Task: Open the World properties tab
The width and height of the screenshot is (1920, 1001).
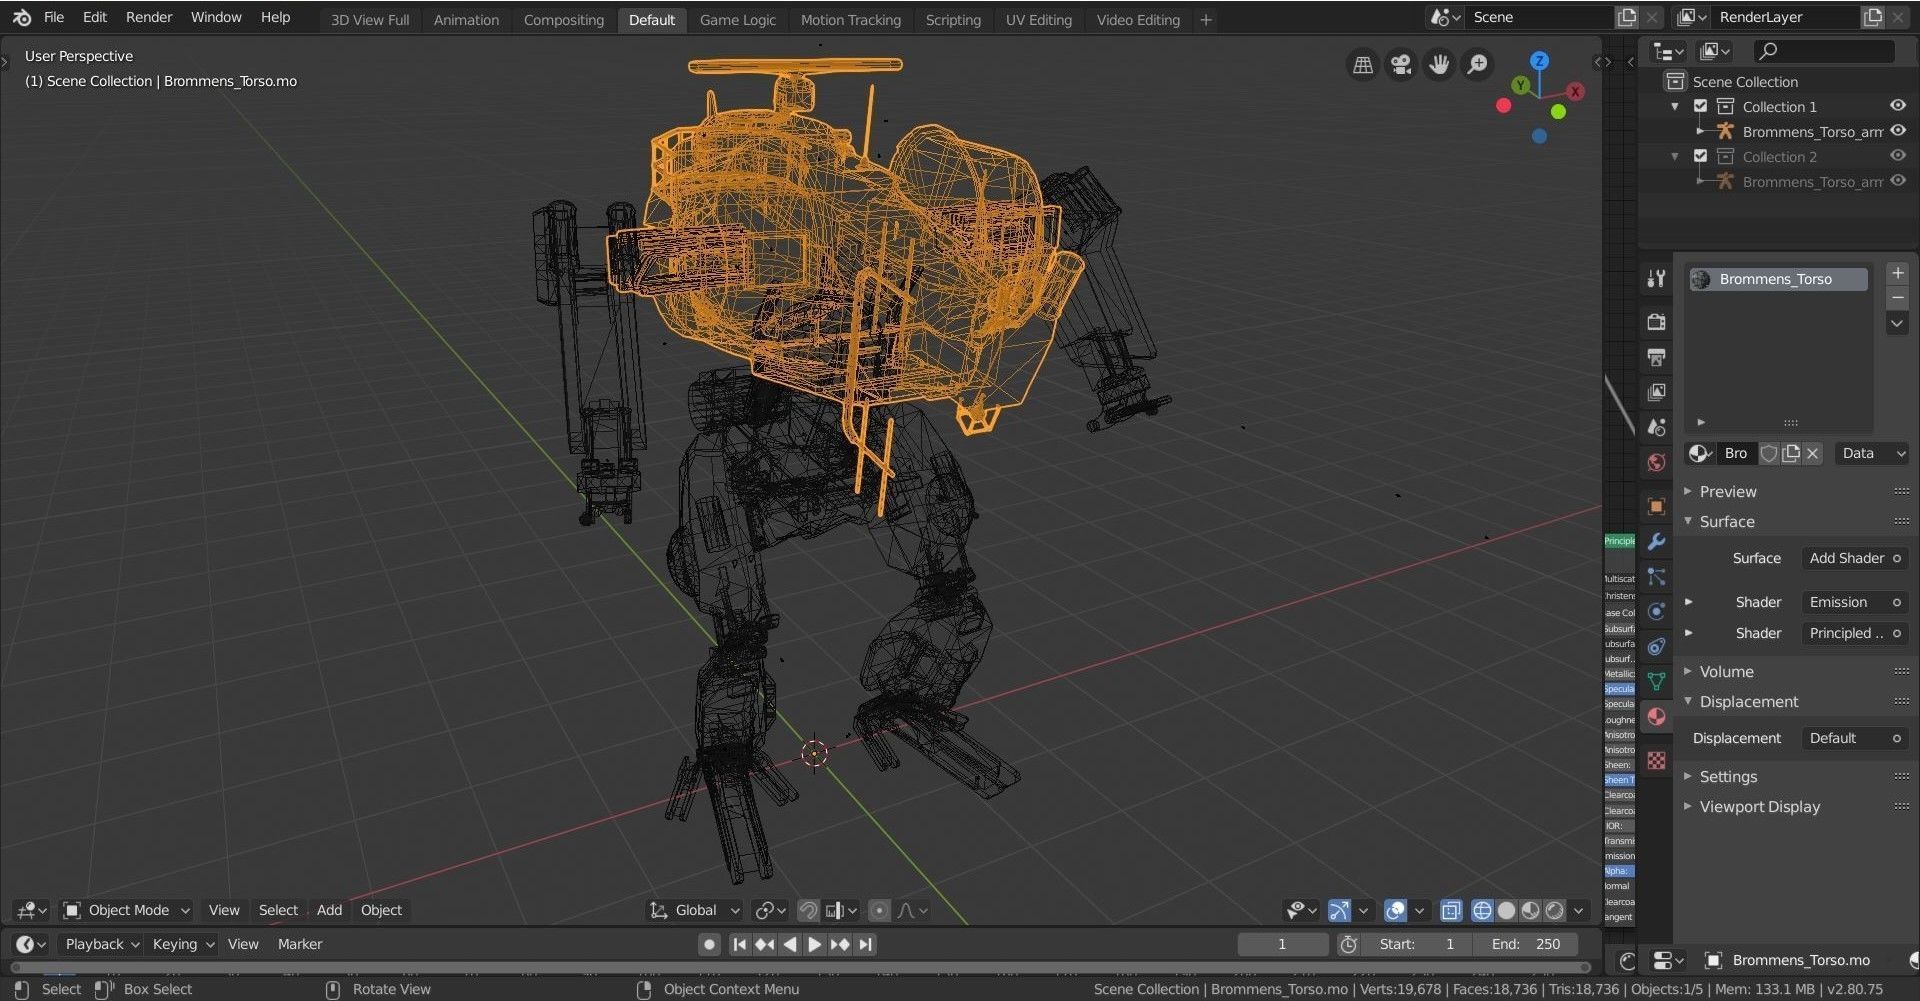Action: click(x=1656, y=462)
